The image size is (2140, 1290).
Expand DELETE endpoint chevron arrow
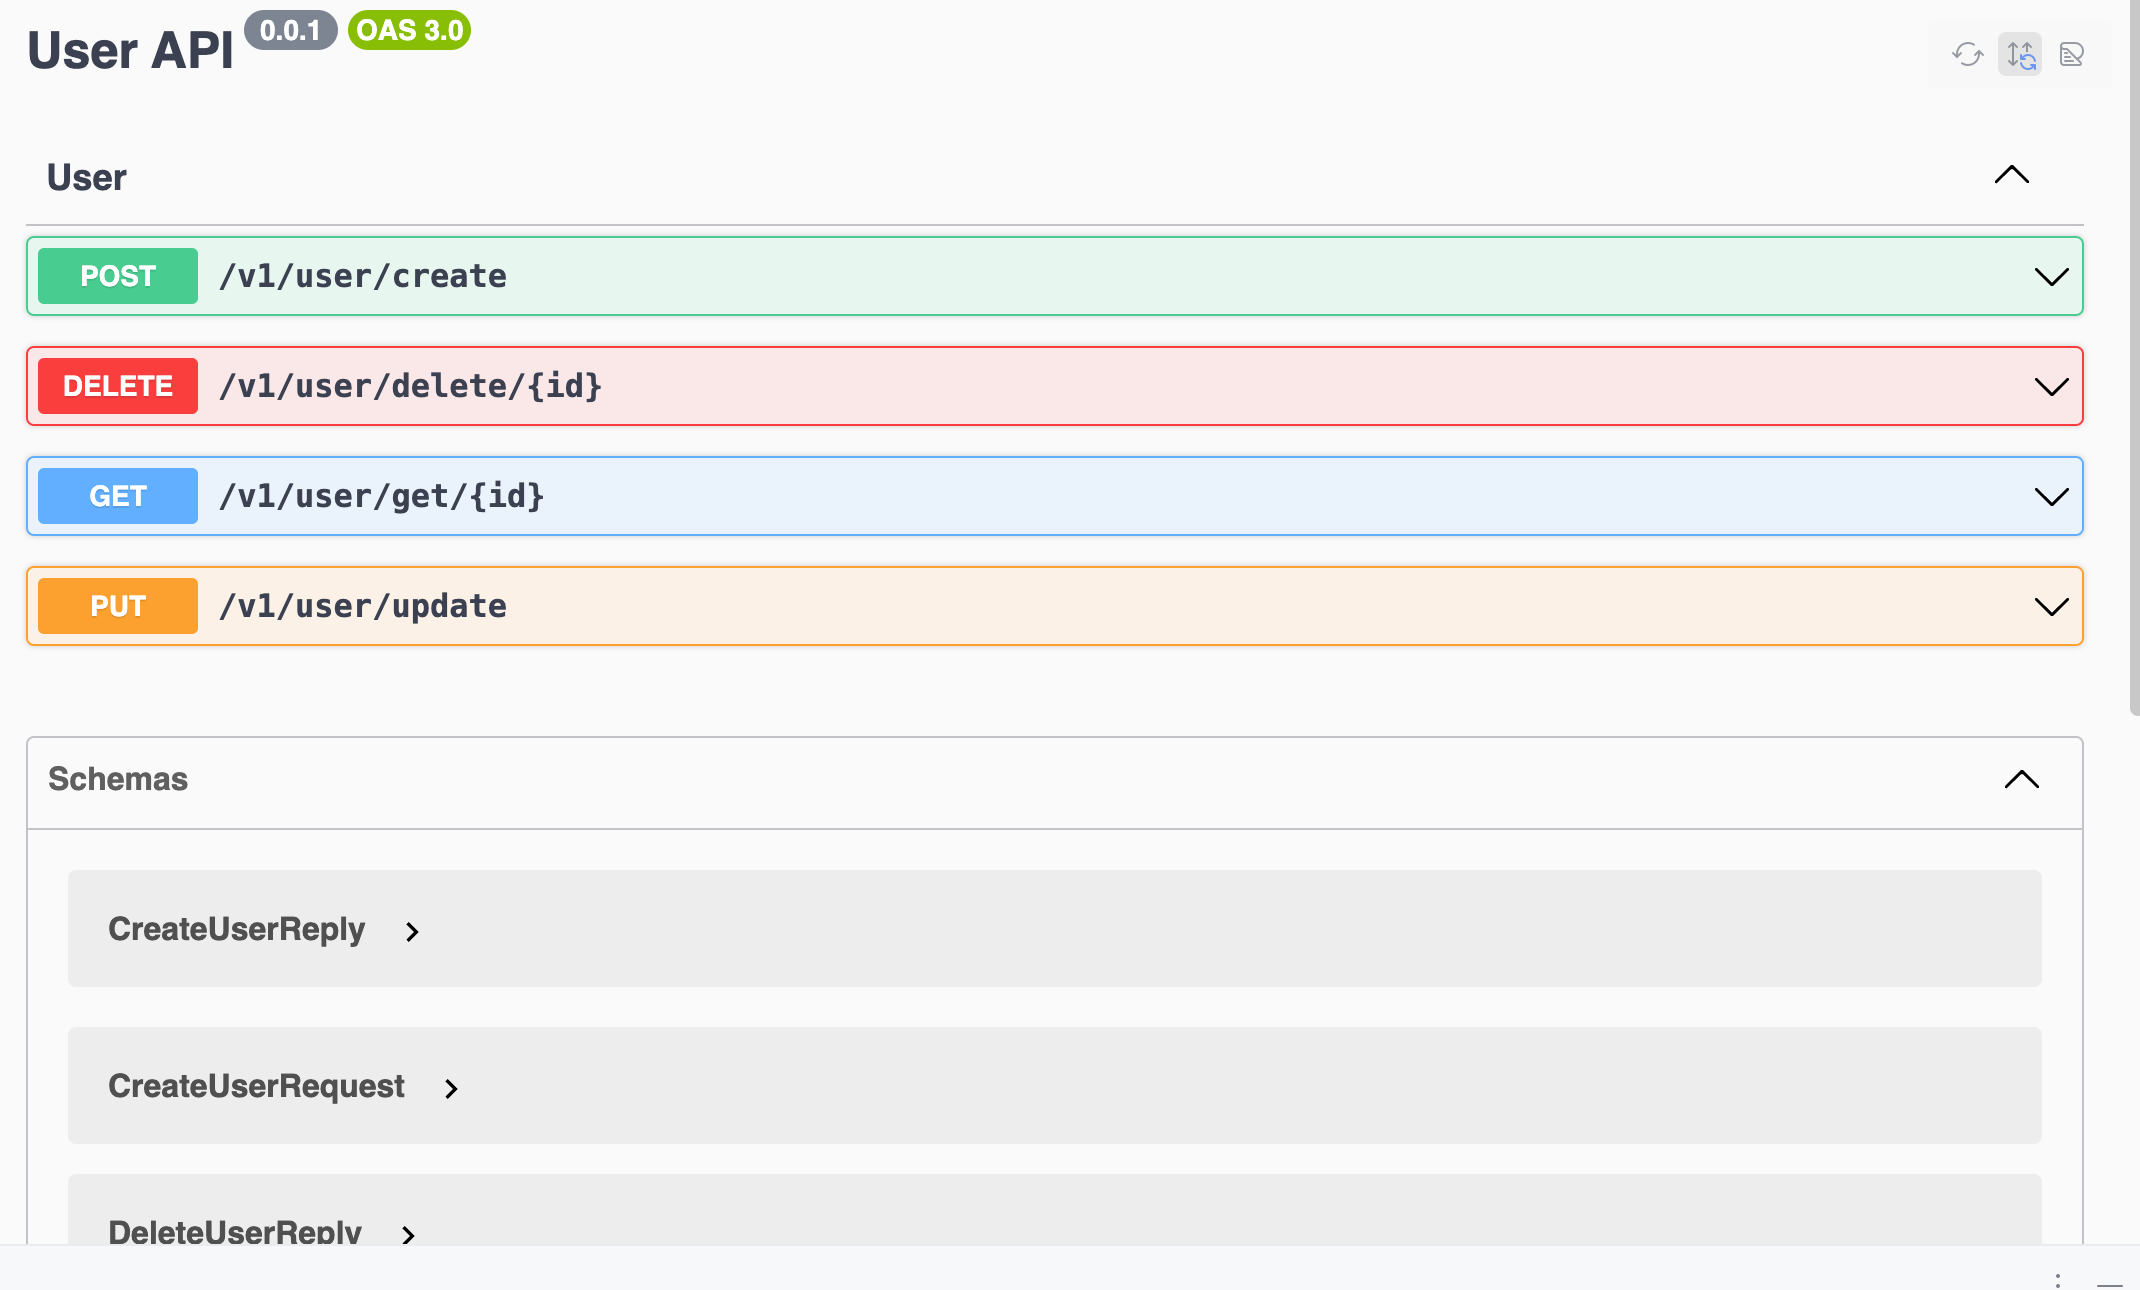pos(2051,387)
